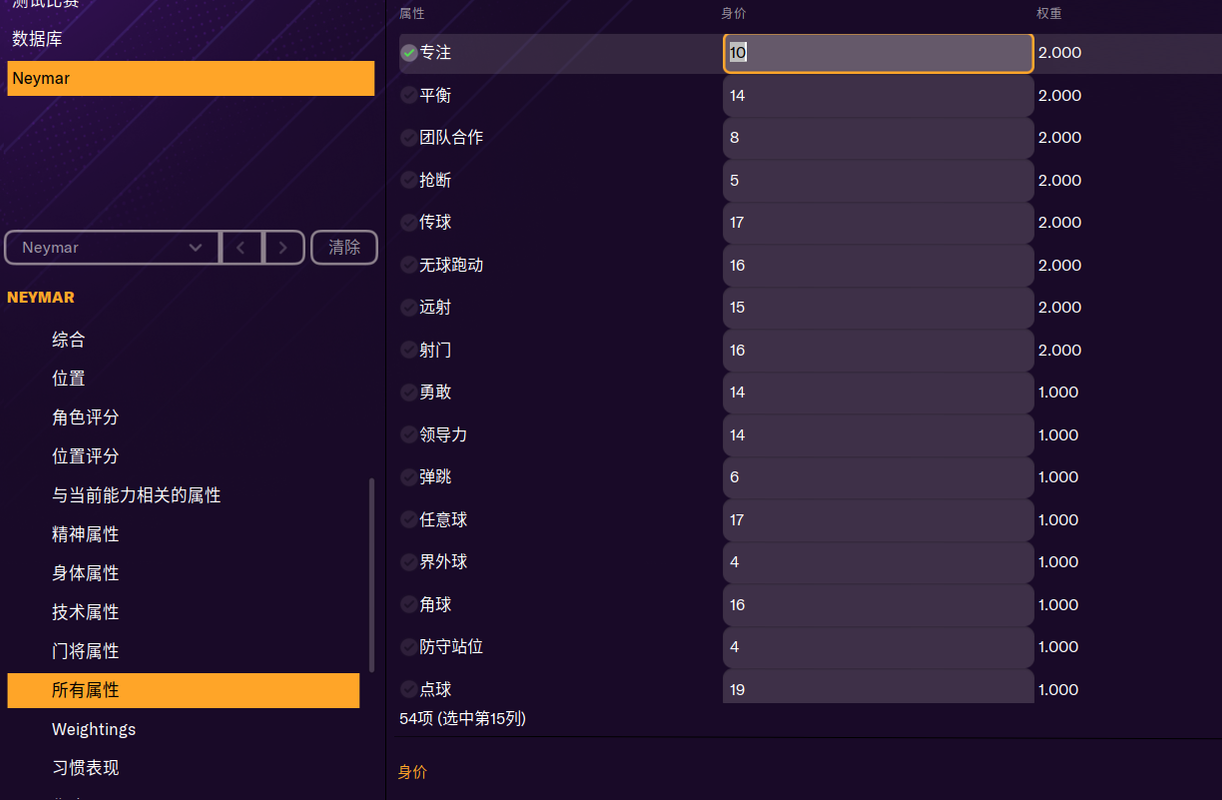Edit the 传球 value field
The height and width of the screenshot is (800, 1222).
pos(878,223)
